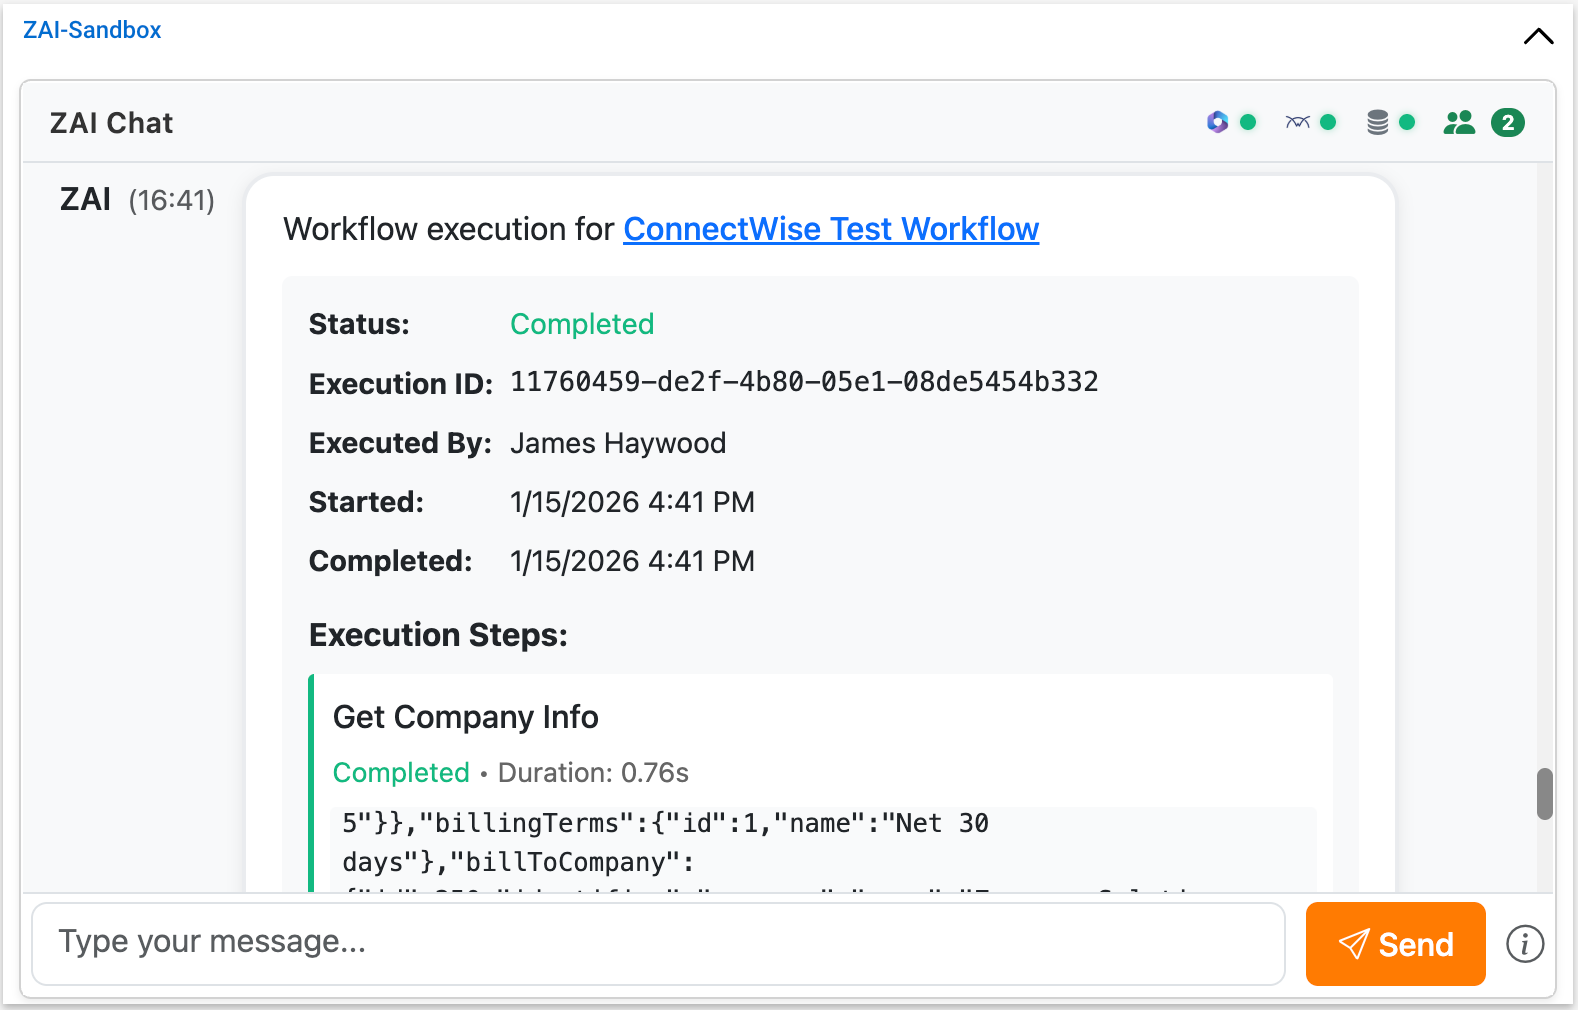This screenshot has width=1578, height=1010.
Task: Click the Execution Steps heading
Action: 438,635
